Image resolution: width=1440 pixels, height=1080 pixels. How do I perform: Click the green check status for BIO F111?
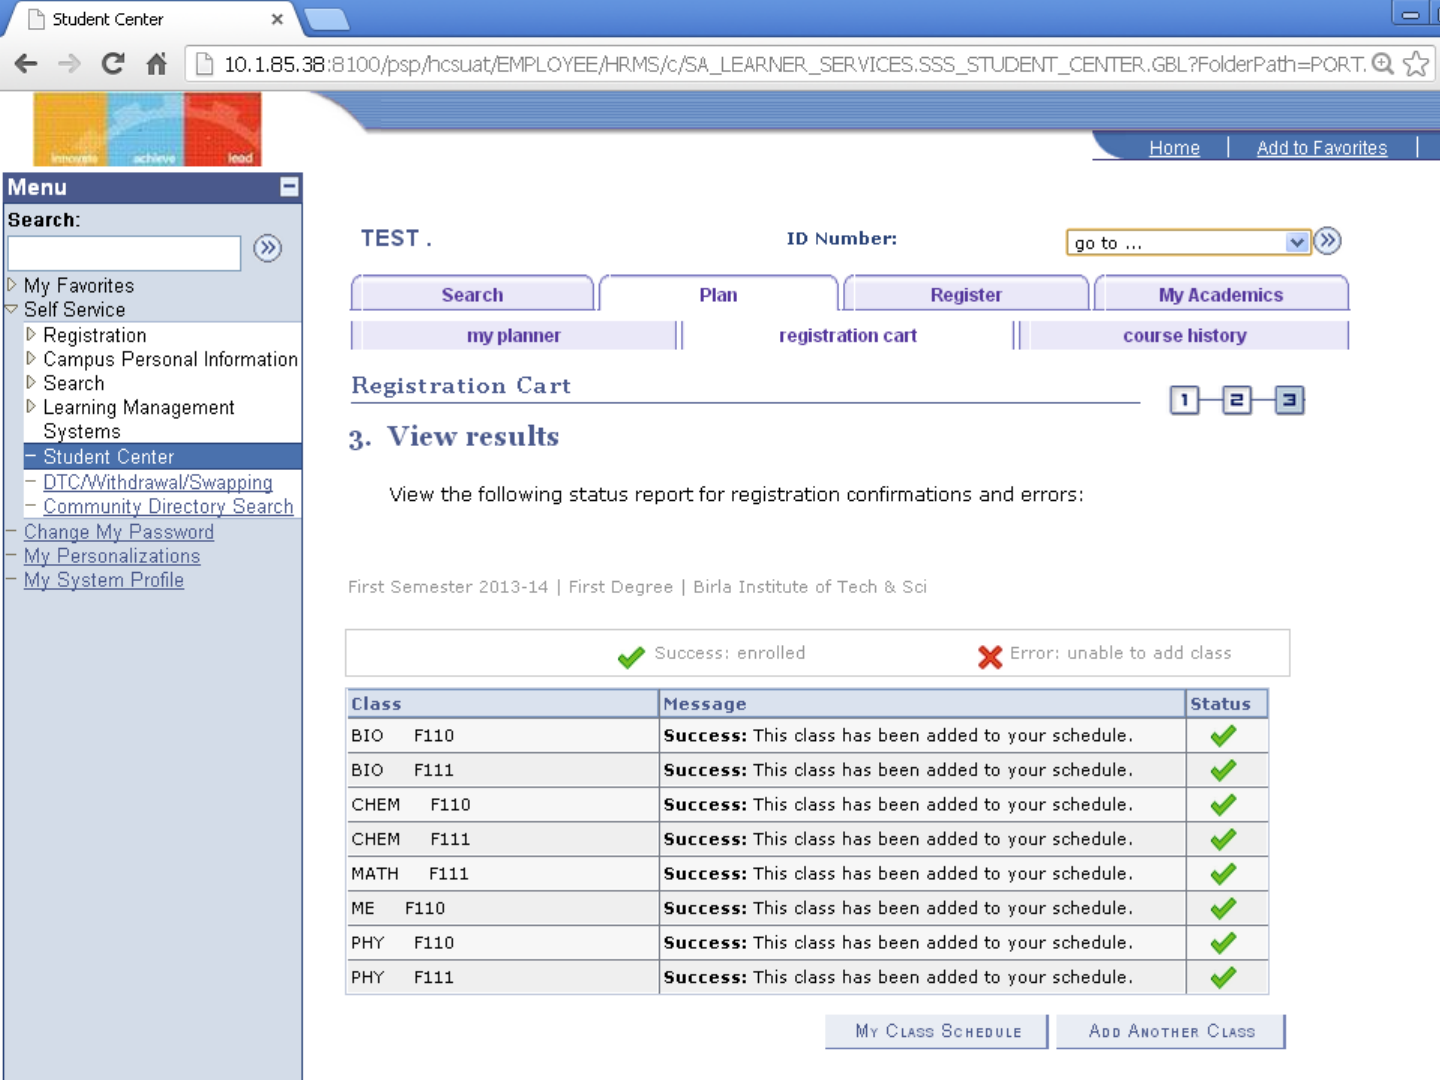pos(1223,771)
